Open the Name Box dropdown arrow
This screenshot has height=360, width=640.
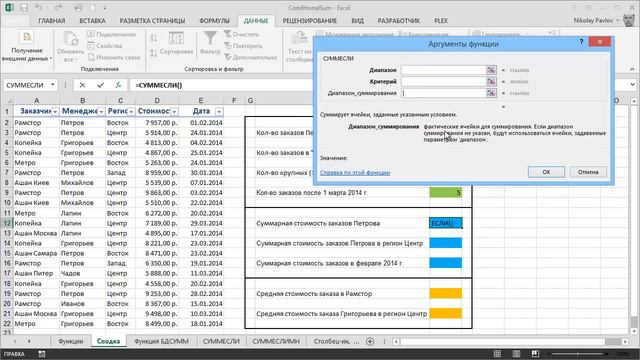pos(53,85)
